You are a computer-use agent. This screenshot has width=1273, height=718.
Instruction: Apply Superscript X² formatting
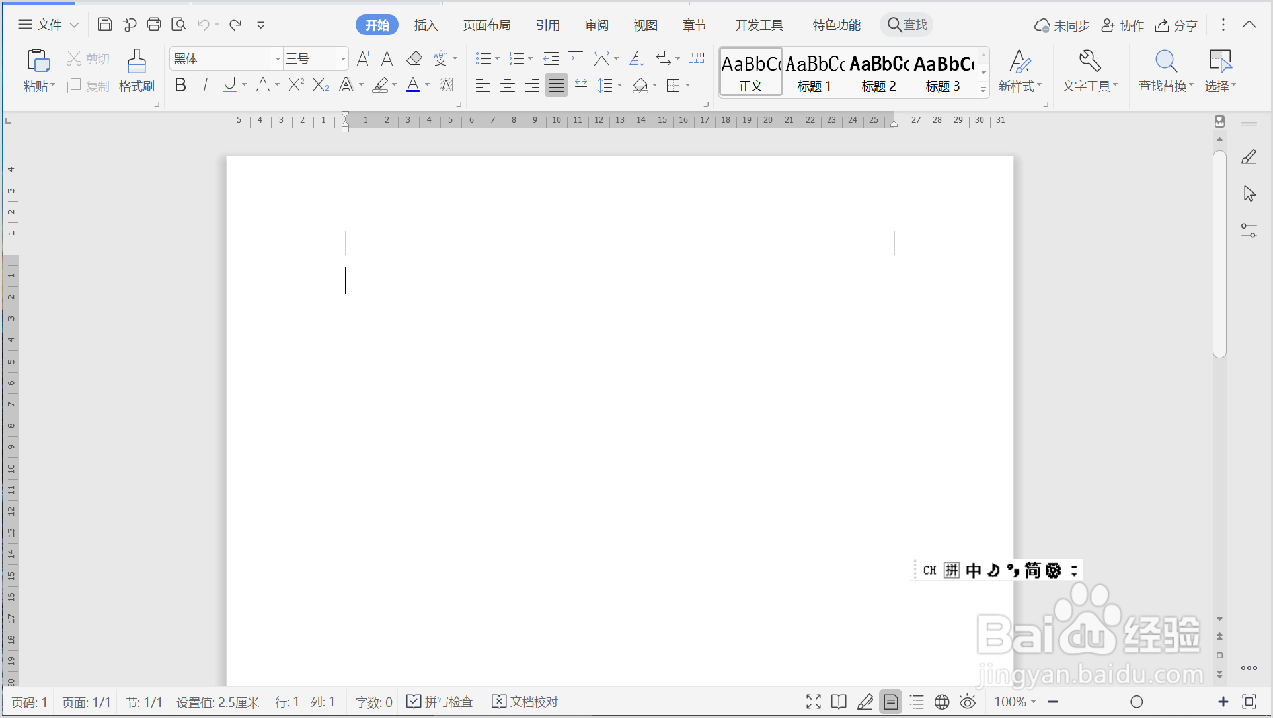click(296, 86)
